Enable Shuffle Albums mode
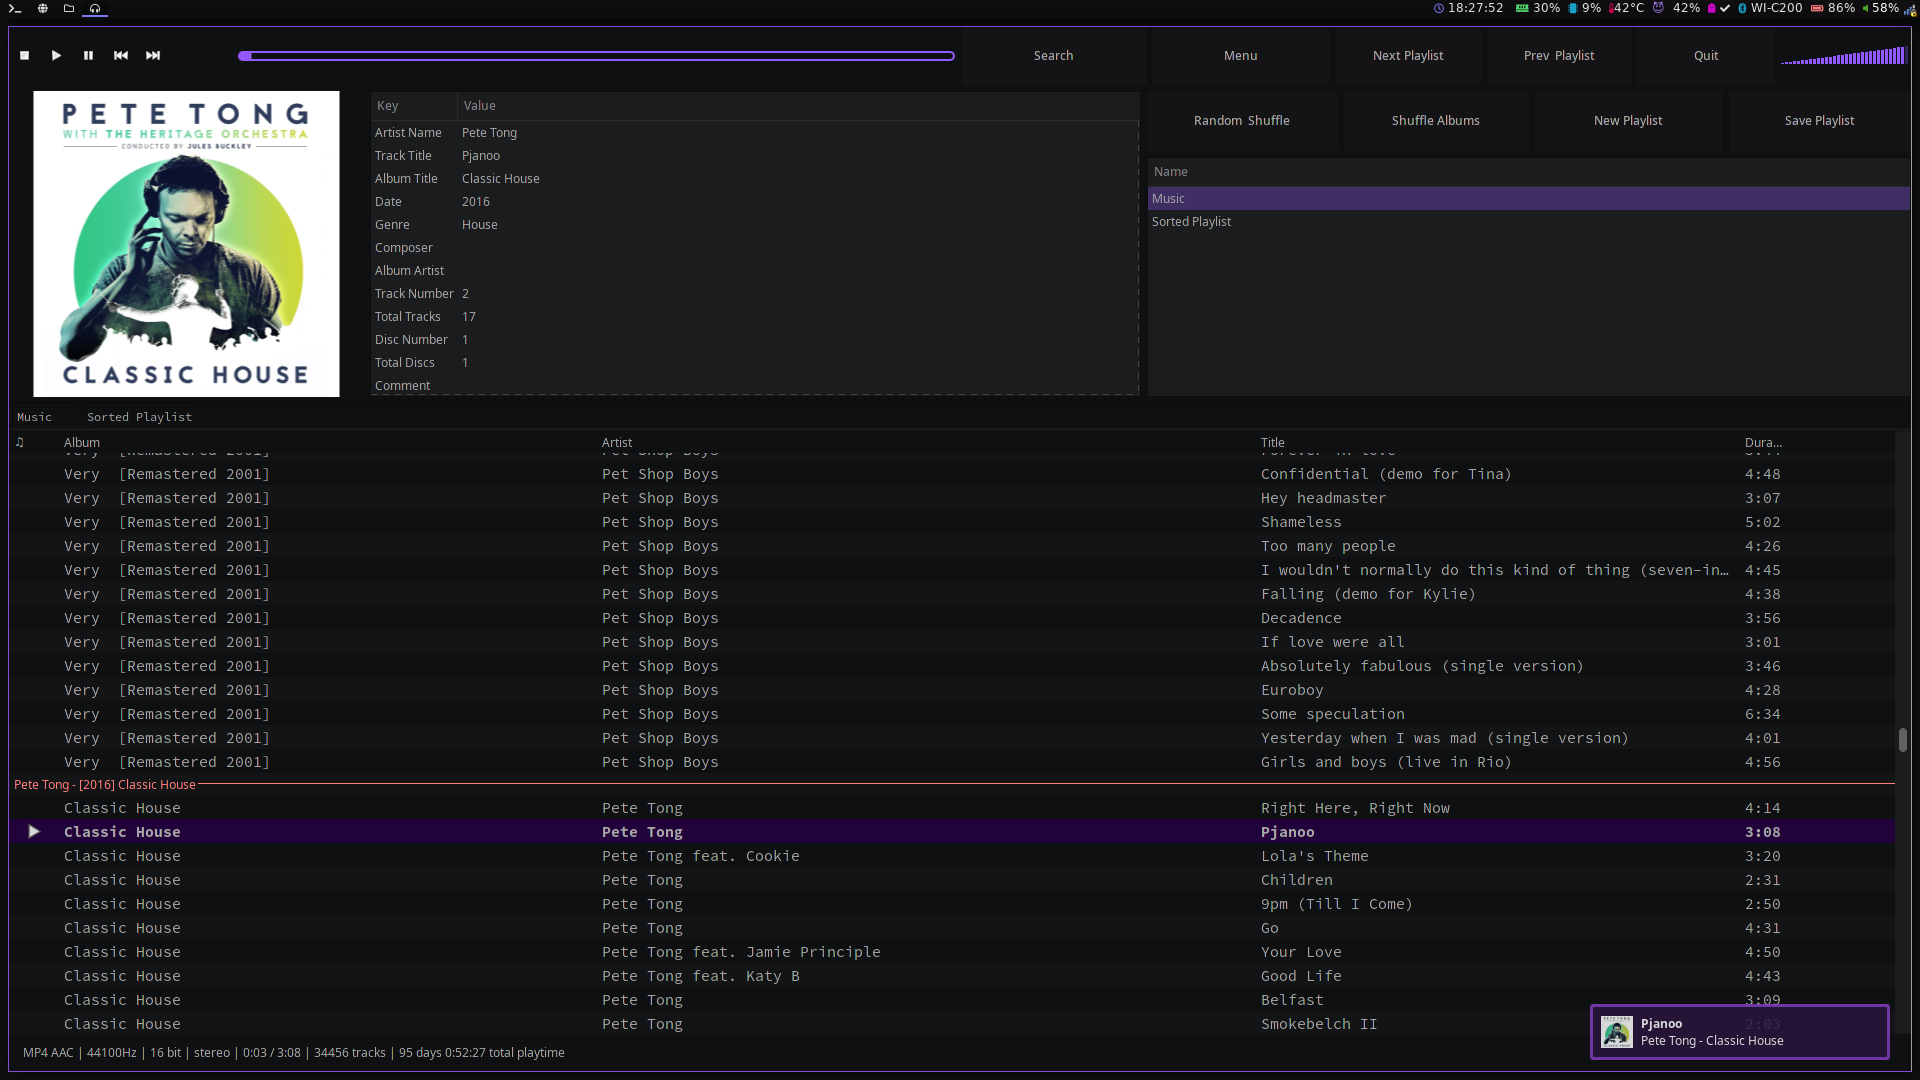 click(1435, 120)
